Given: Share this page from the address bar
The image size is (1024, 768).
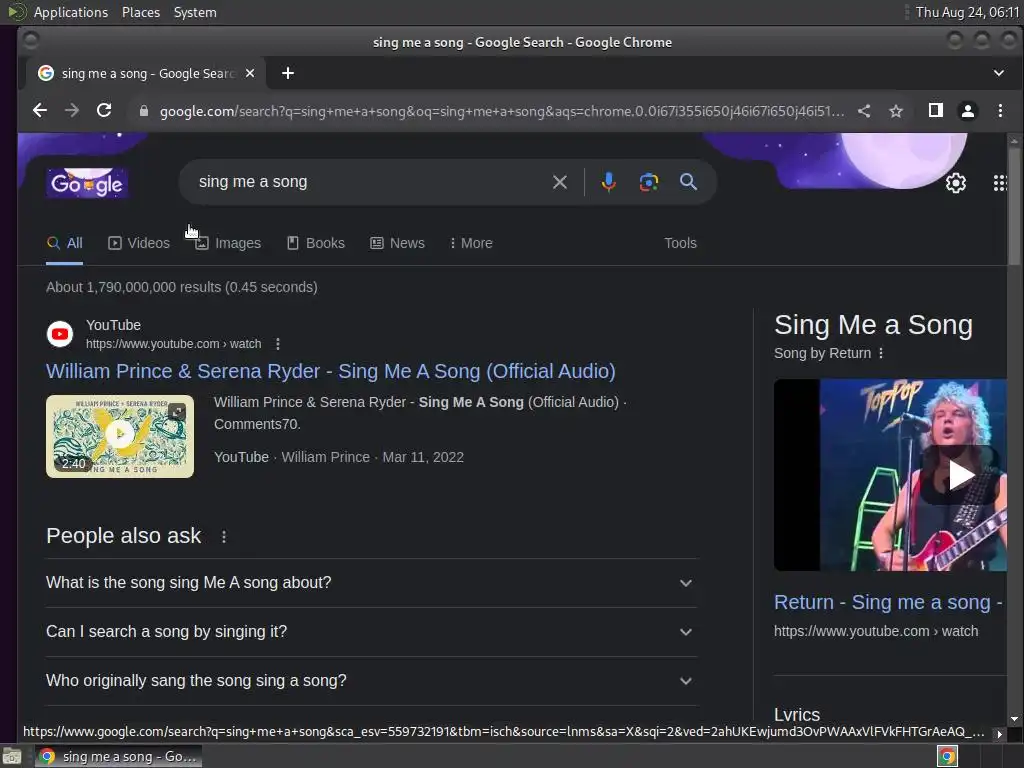Looking at the screenshot, I should pos(864,111).
